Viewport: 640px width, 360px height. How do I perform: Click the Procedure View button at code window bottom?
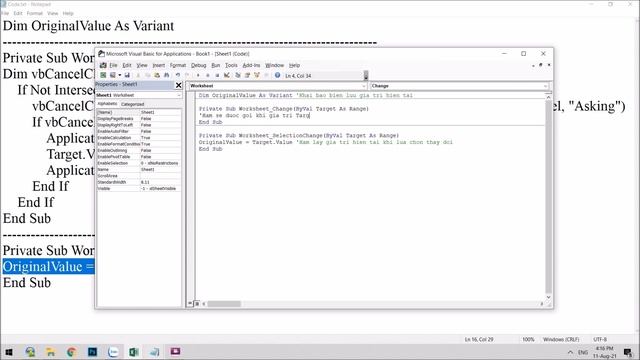pos(190,304)
